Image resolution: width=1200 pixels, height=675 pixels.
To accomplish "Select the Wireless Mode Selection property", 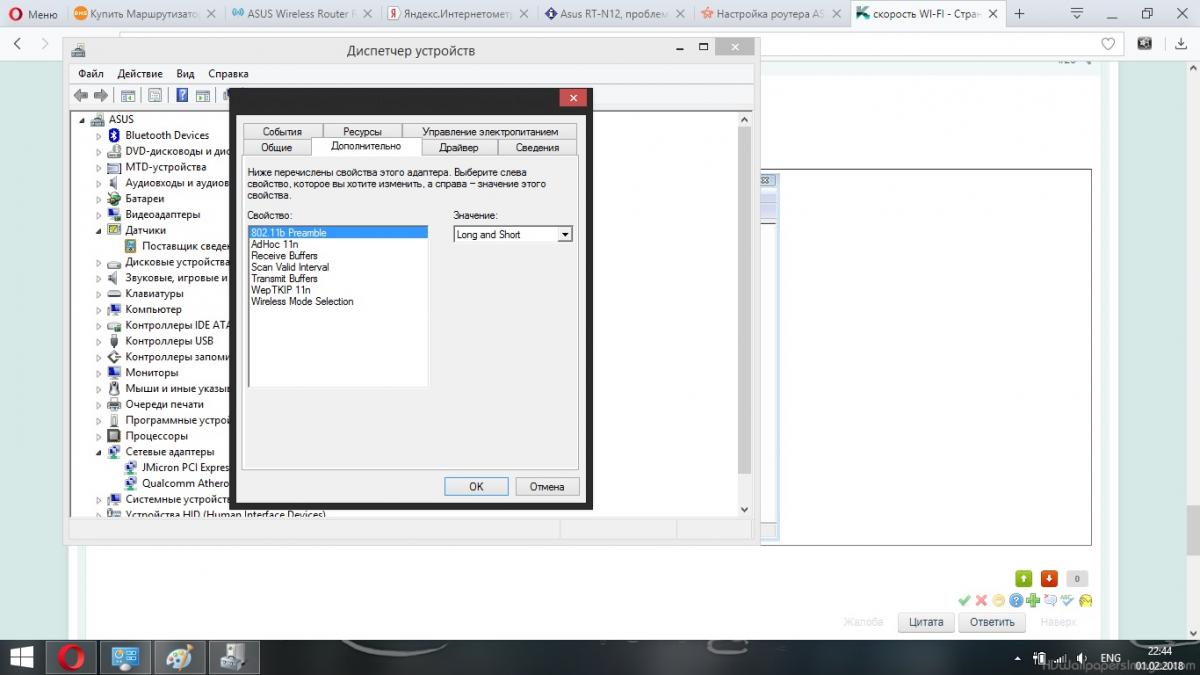I will (x=302, y=301).
